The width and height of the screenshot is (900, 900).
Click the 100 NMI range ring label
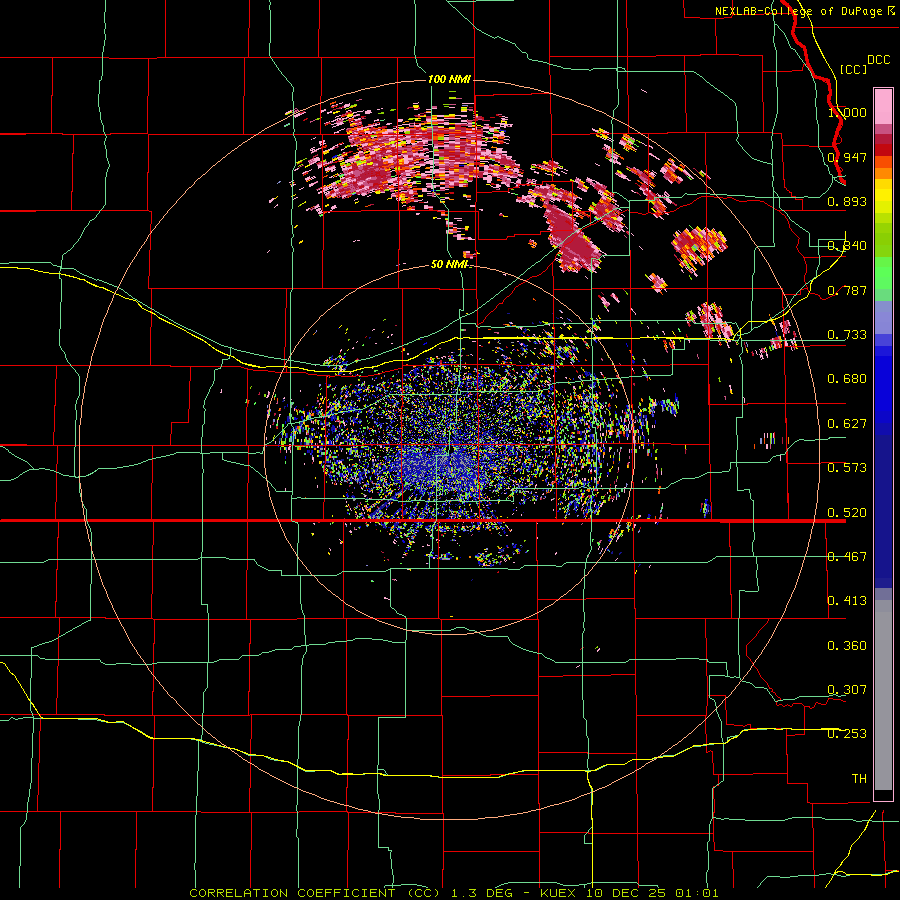click(x=449, y=79)
